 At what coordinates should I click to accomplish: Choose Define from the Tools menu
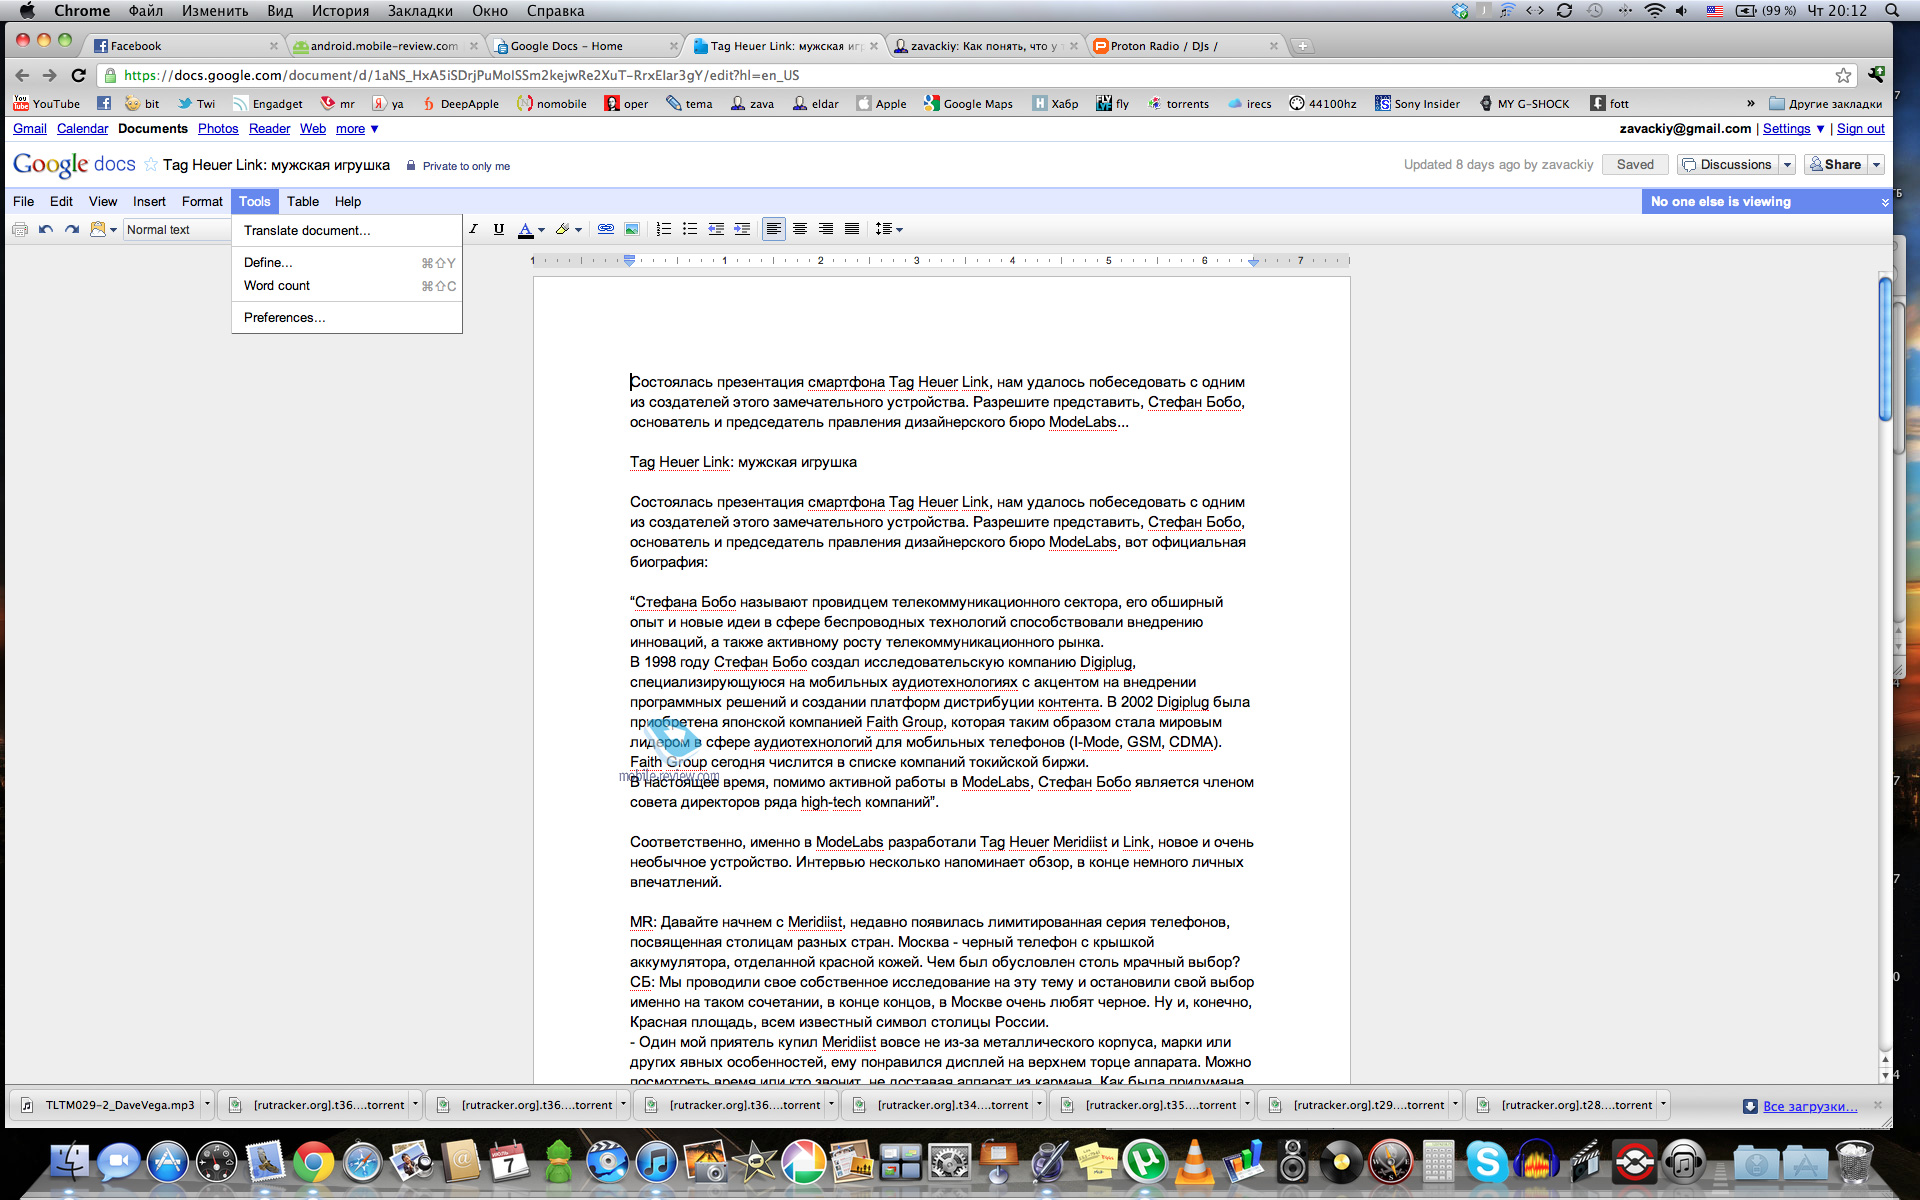click(x=347, y=262)
